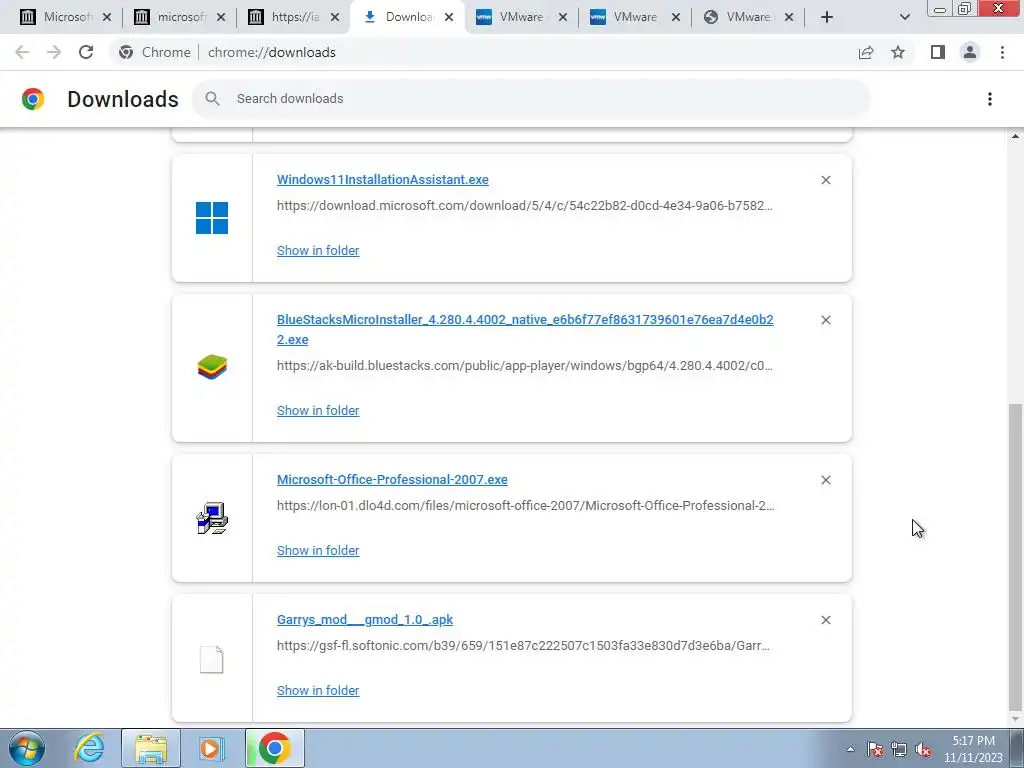Show Microsoft Office 2007 in folder

click(x=318, y=551)
